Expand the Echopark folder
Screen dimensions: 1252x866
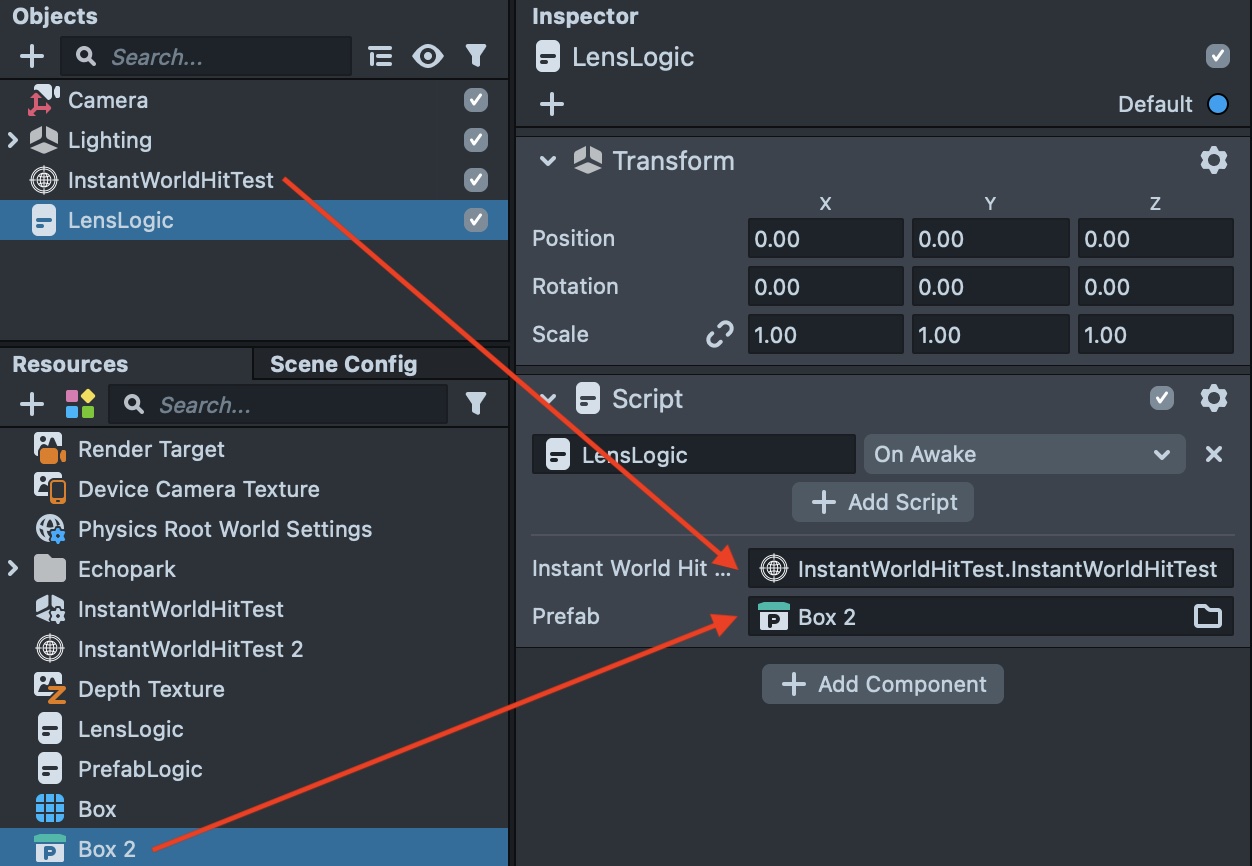click(13, 569)
